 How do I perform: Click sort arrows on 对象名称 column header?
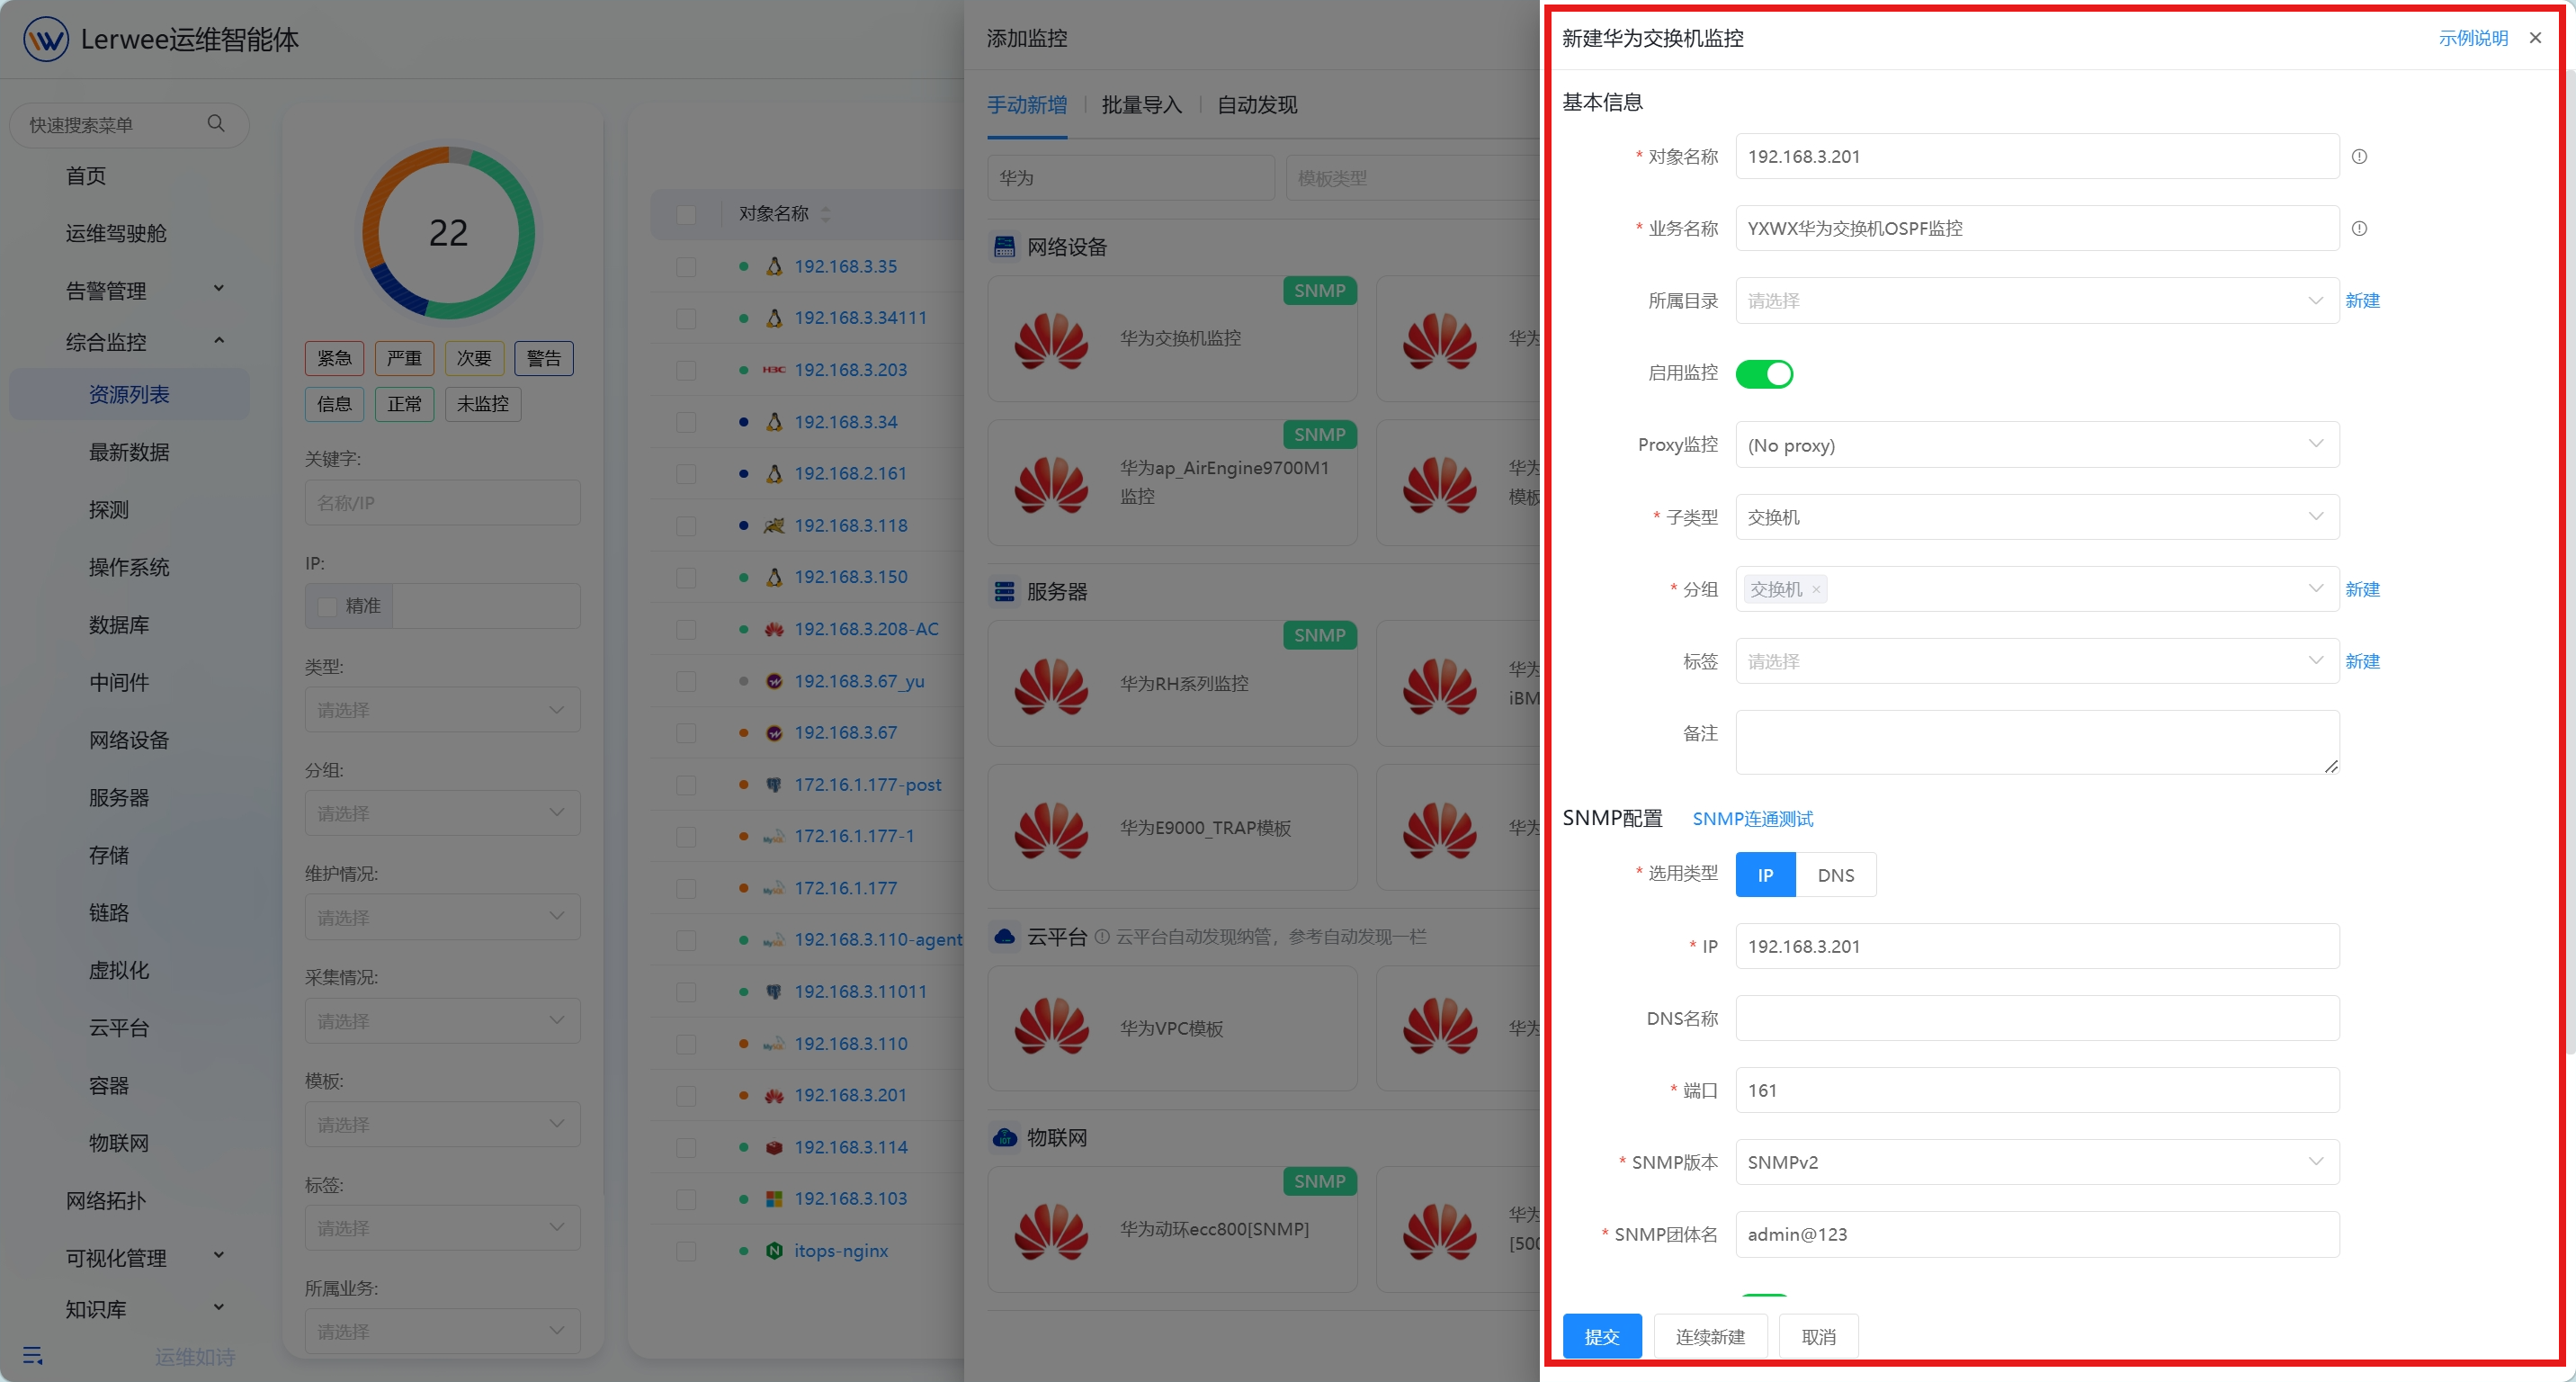coord(825,214)
